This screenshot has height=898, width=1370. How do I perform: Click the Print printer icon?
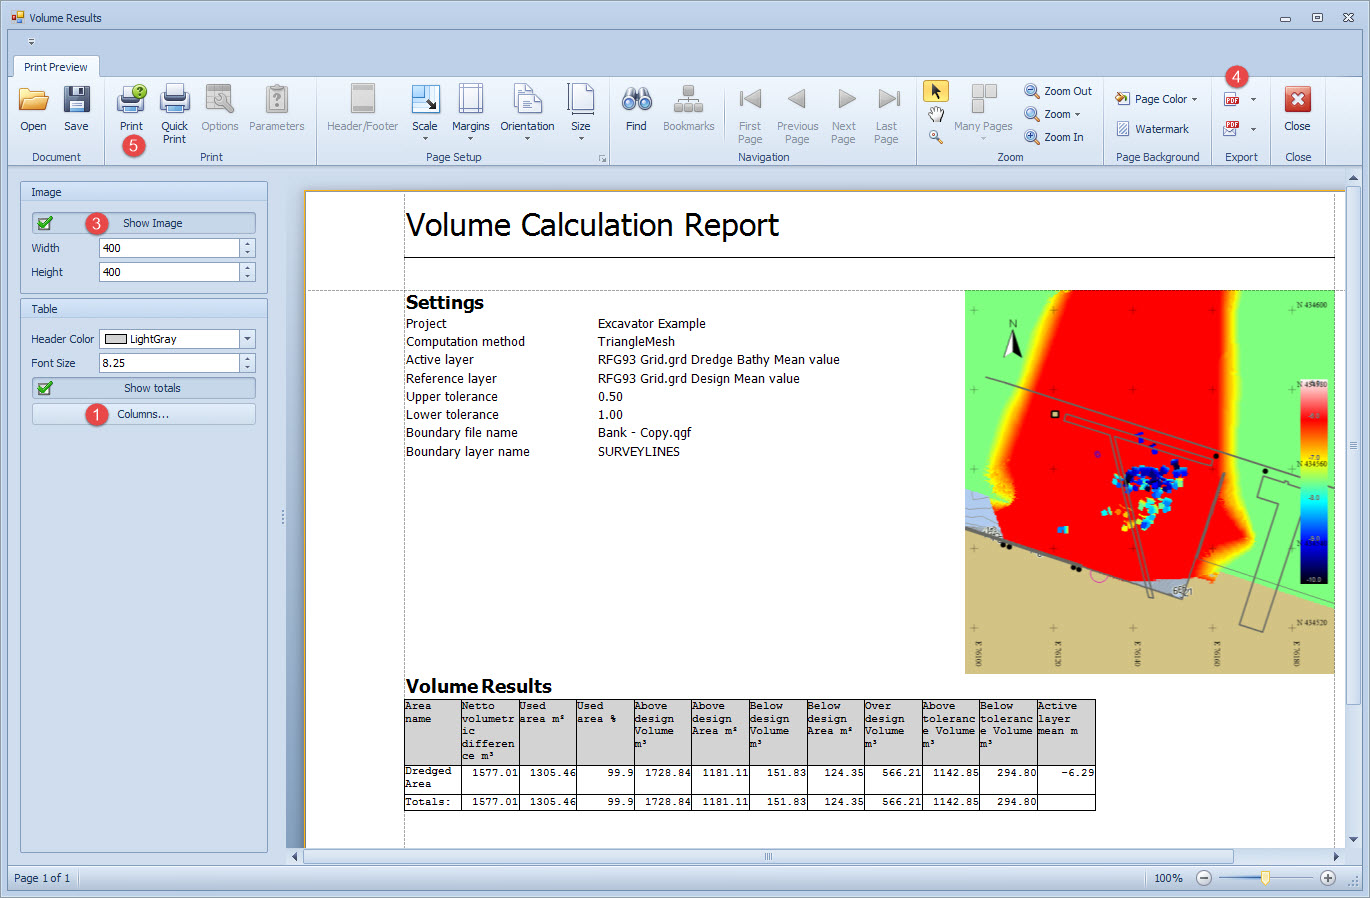[131, 100]
